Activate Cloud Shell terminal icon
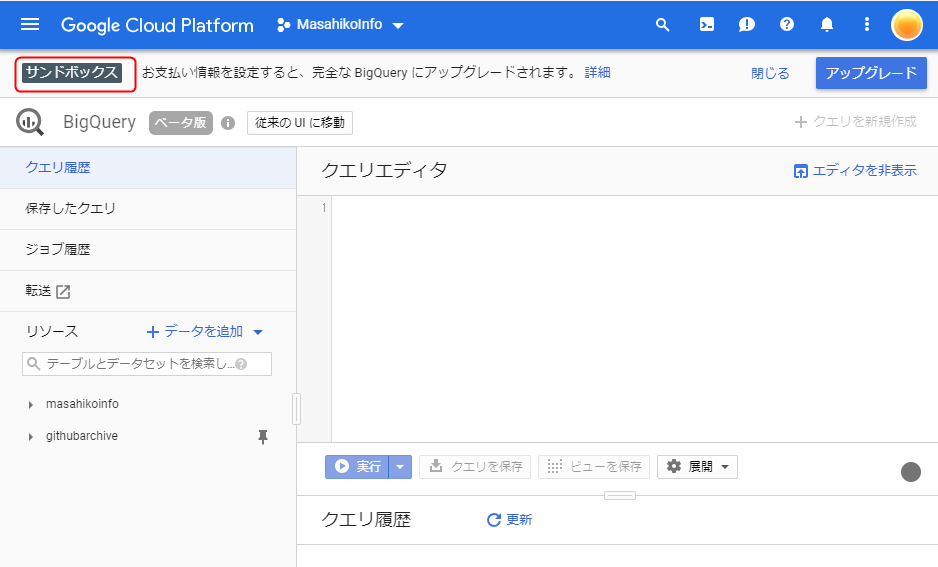 click(706, 25)
